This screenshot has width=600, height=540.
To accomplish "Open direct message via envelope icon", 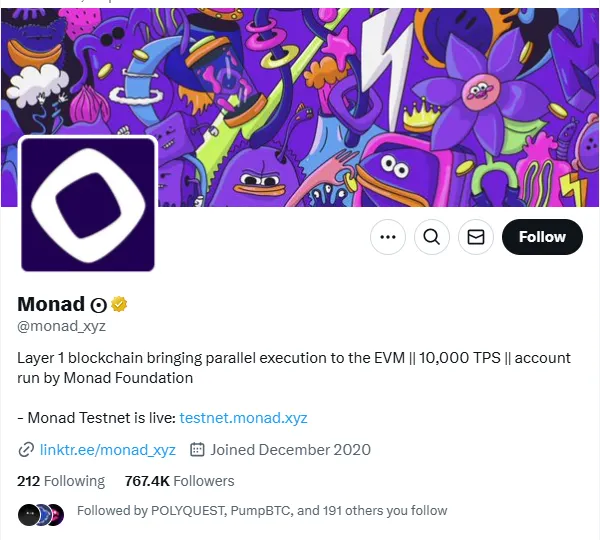I will coord(476,237).
